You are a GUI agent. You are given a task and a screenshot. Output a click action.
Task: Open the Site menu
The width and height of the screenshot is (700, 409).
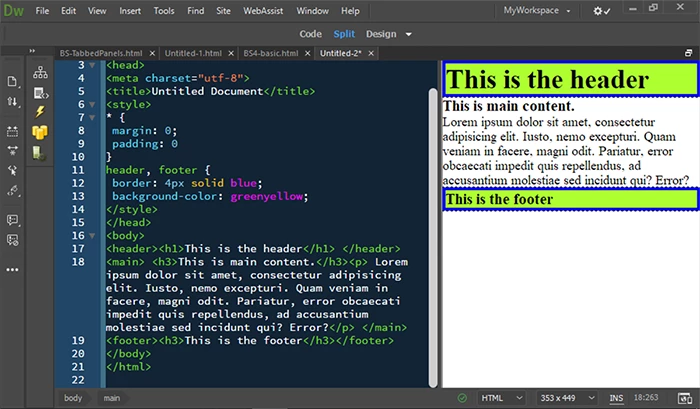(x=223, y=11)
